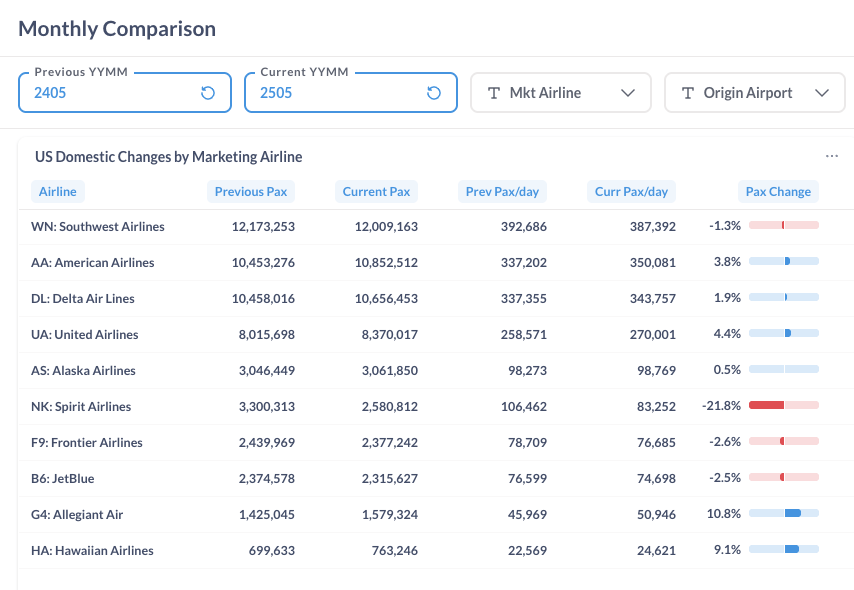The height and width of the screenshot is (590, 854).
Task: Click Spirit pax change value -21.8%
Action: click(x=721, y=406)
